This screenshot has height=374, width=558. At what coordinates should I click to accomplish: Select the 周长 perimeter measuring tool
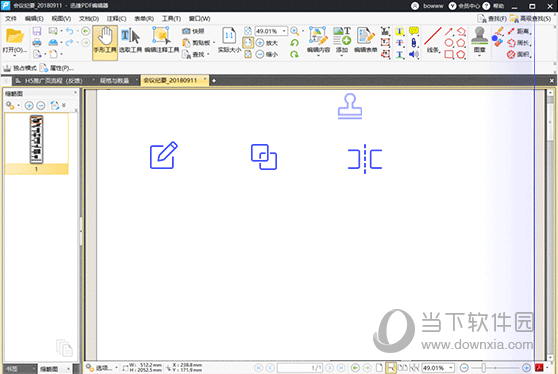click(519, 43)
